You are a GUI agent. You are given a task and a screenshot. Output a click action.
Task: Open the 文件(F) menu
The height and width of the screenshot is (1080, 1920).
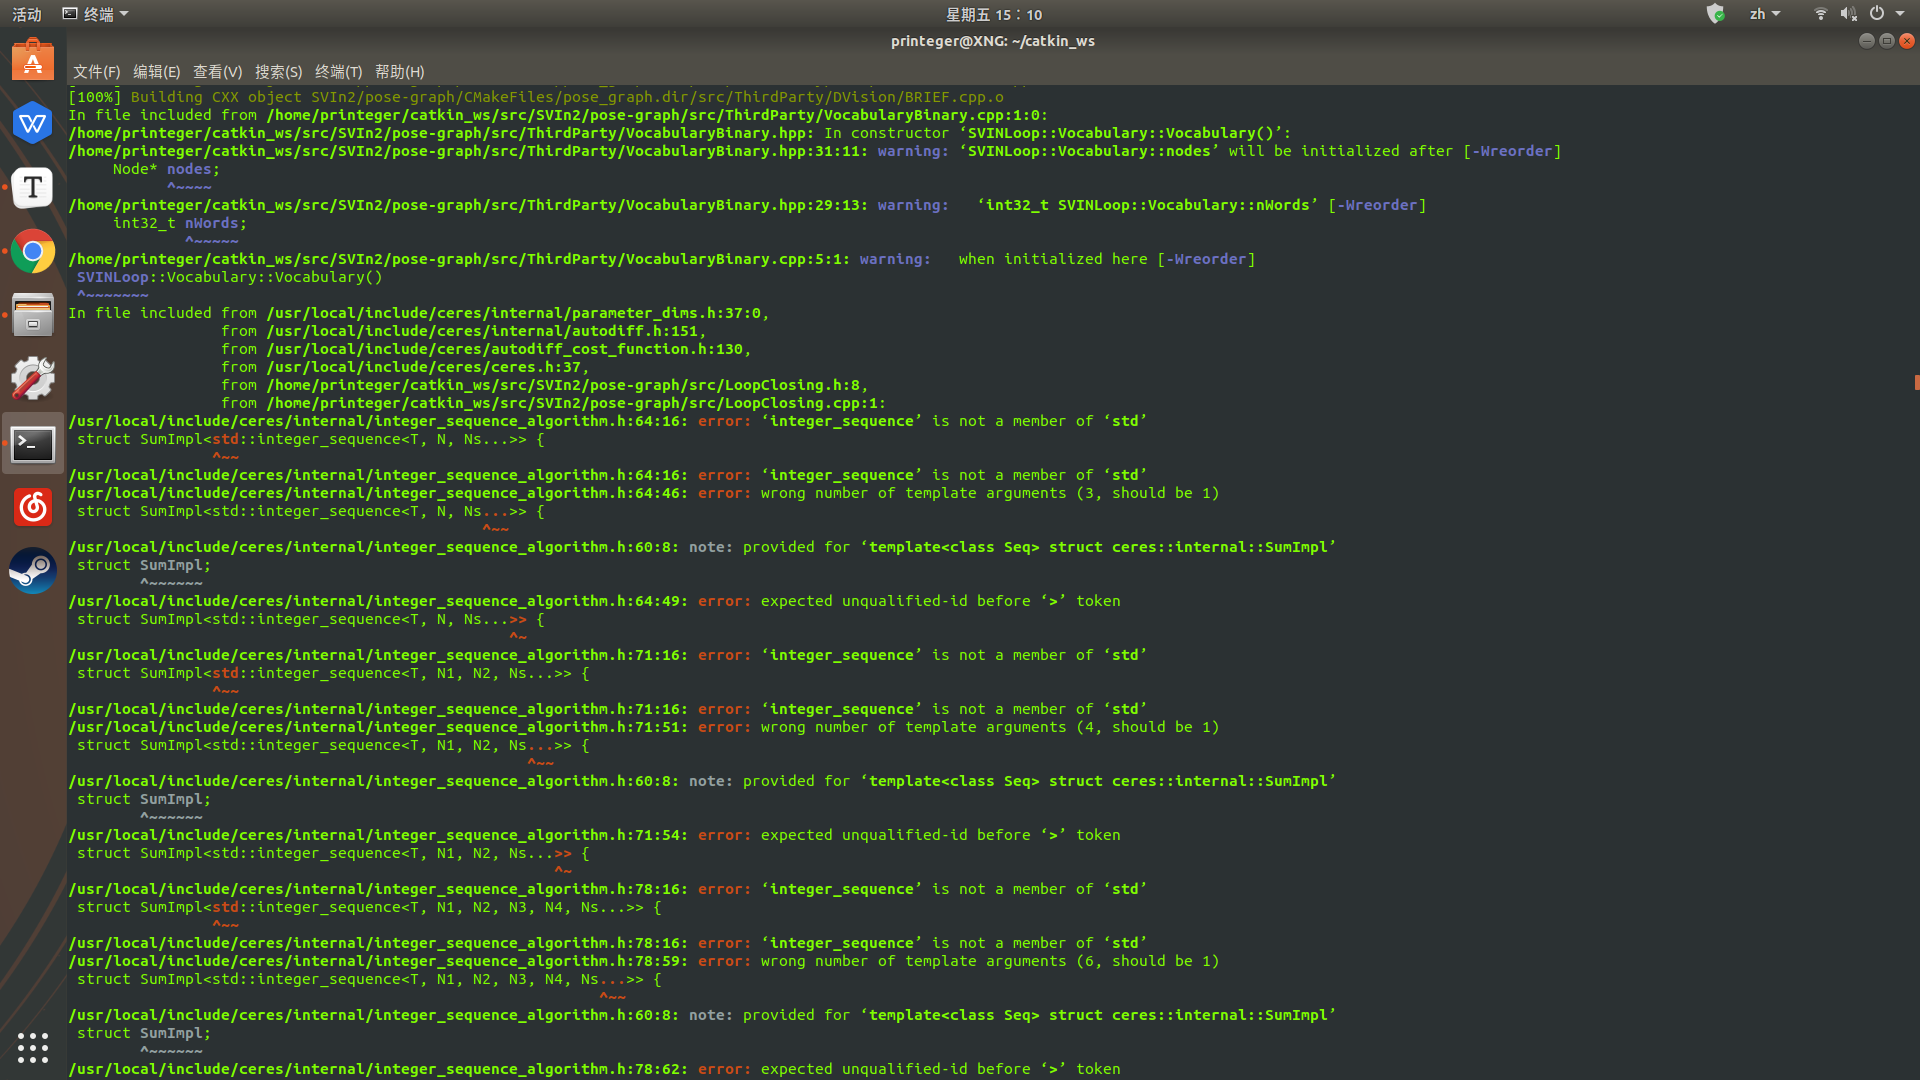point(96,72)
